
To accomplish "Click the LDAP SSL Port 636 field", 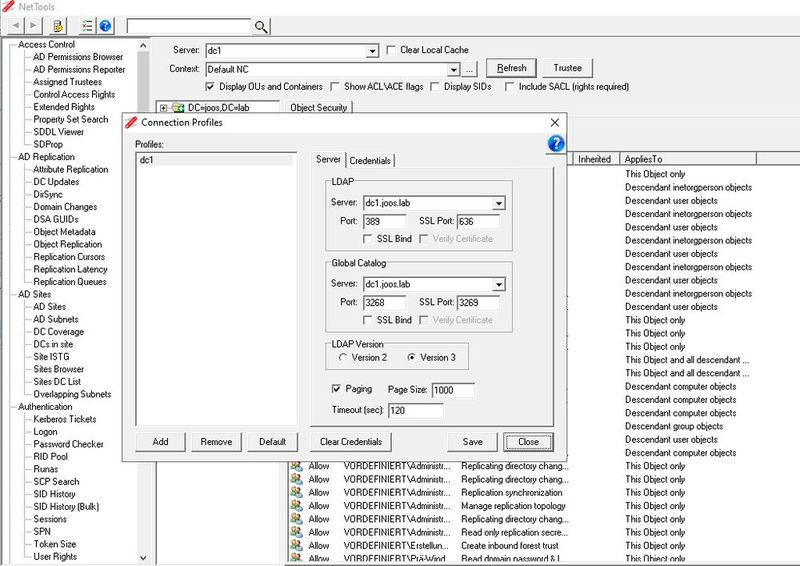I will [479, 222].
